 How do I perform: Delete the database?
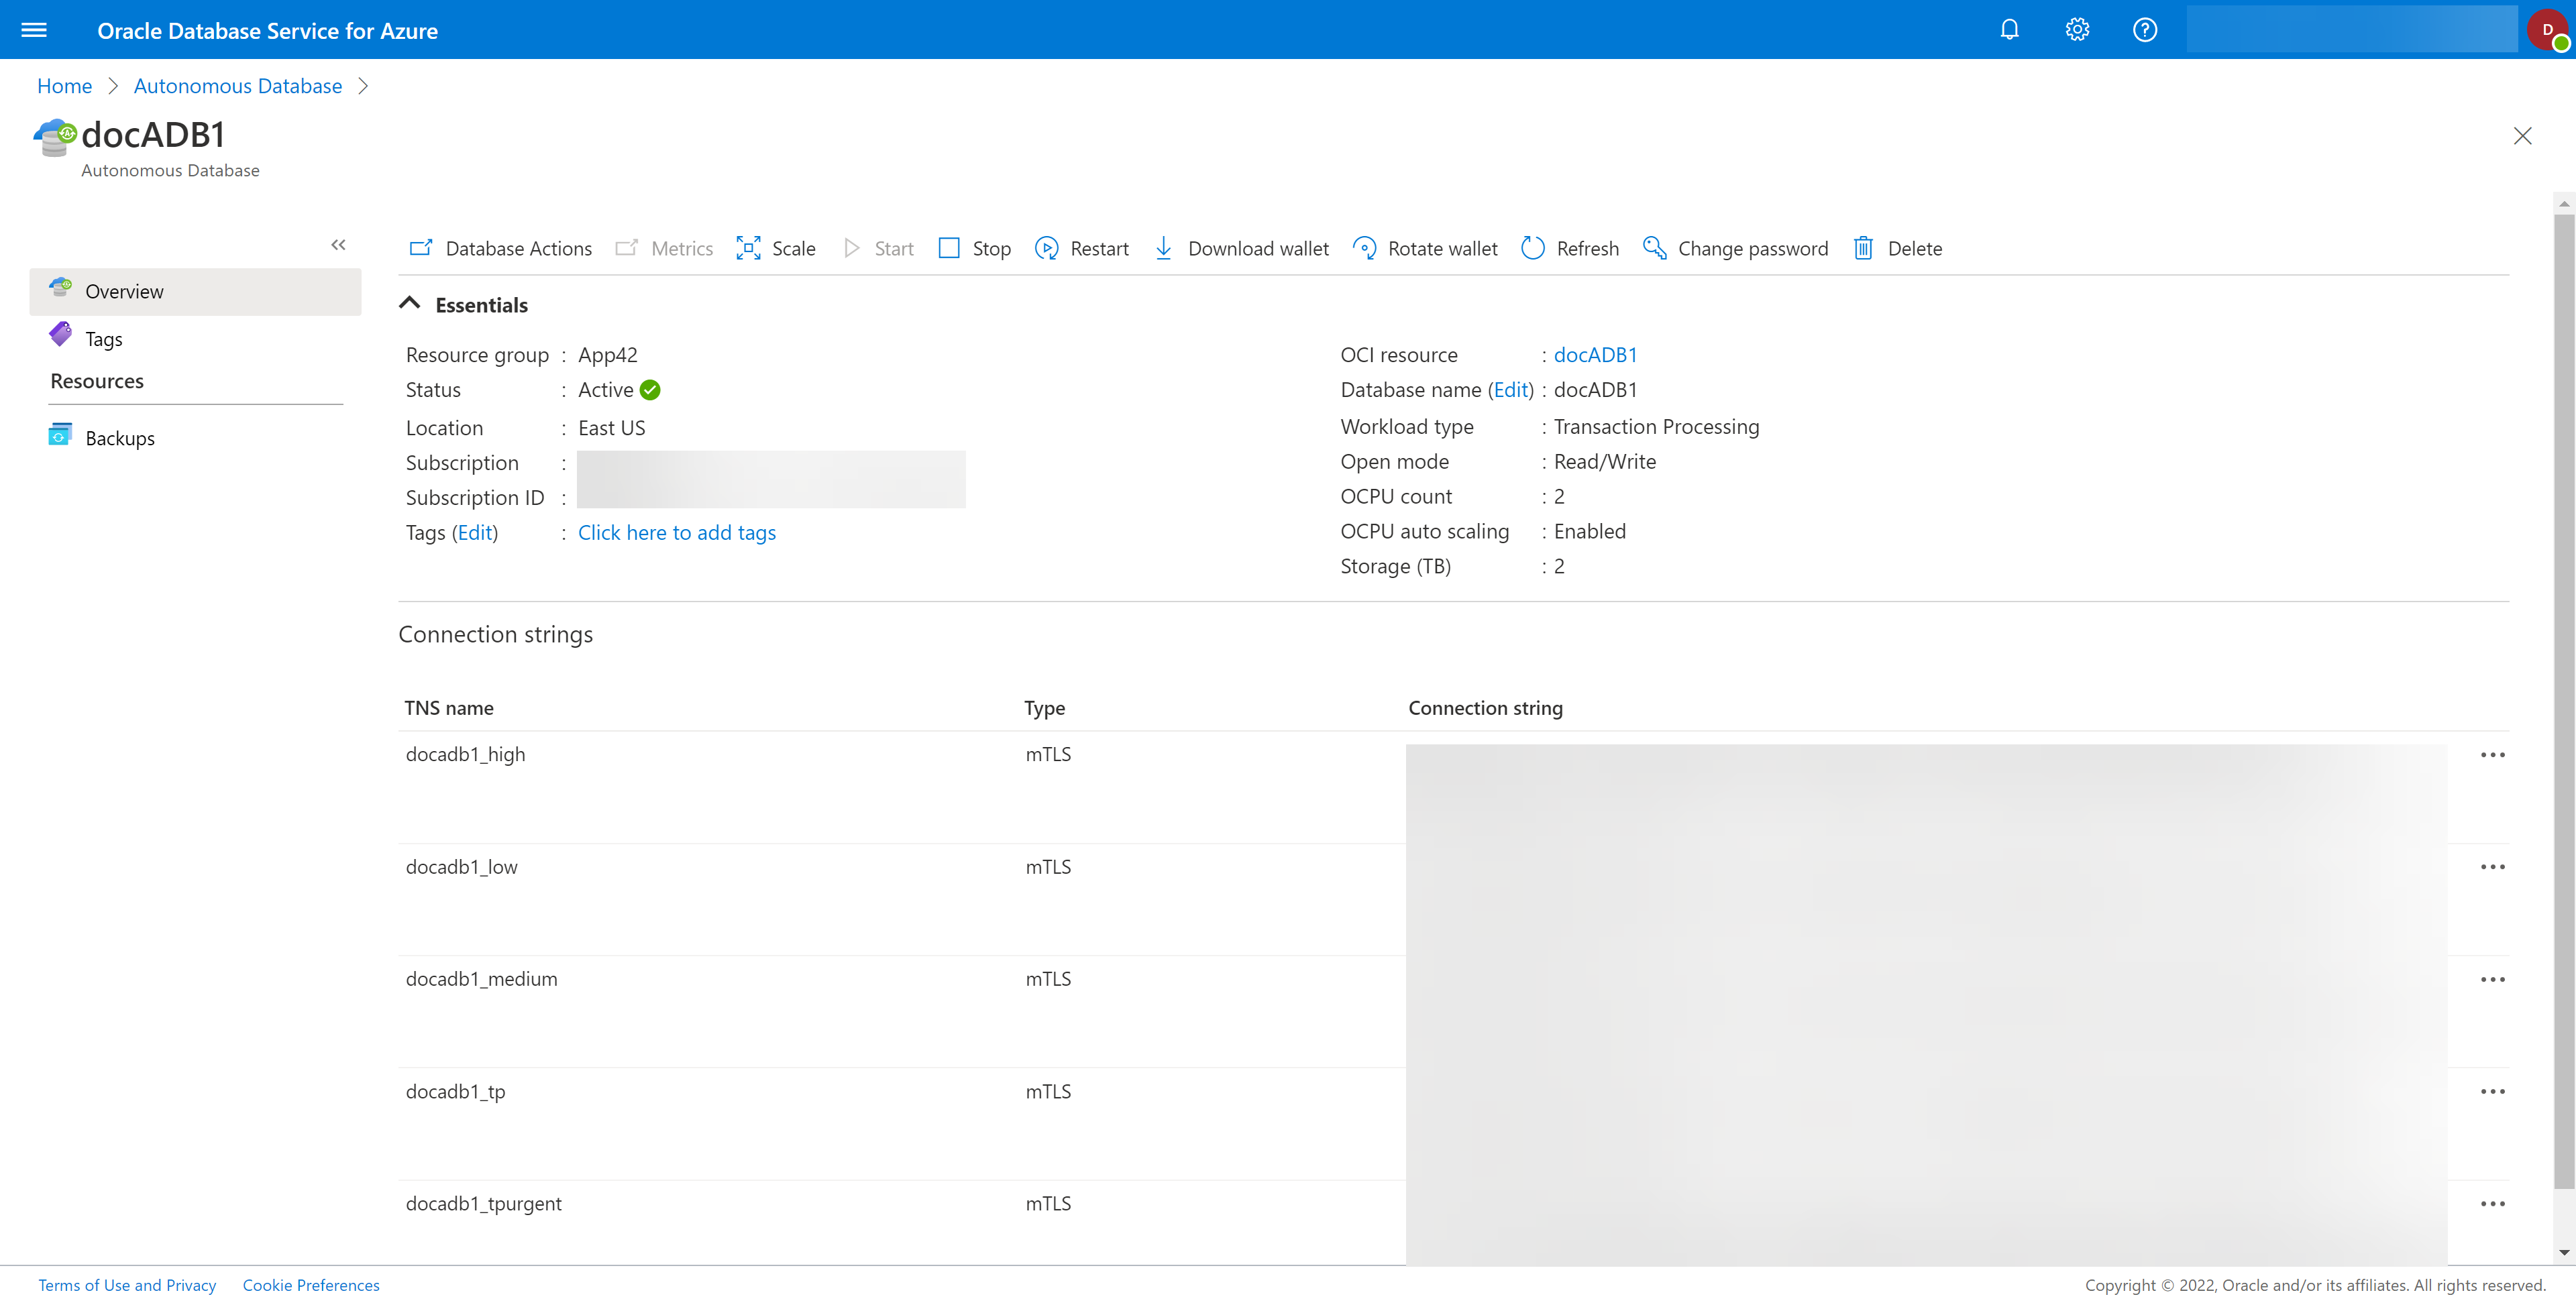point(1897,248)
